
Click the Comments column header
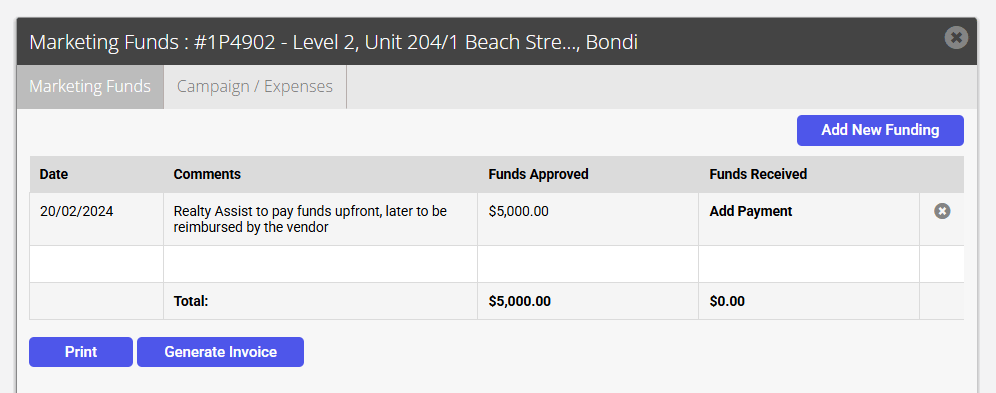coord(207,174)
